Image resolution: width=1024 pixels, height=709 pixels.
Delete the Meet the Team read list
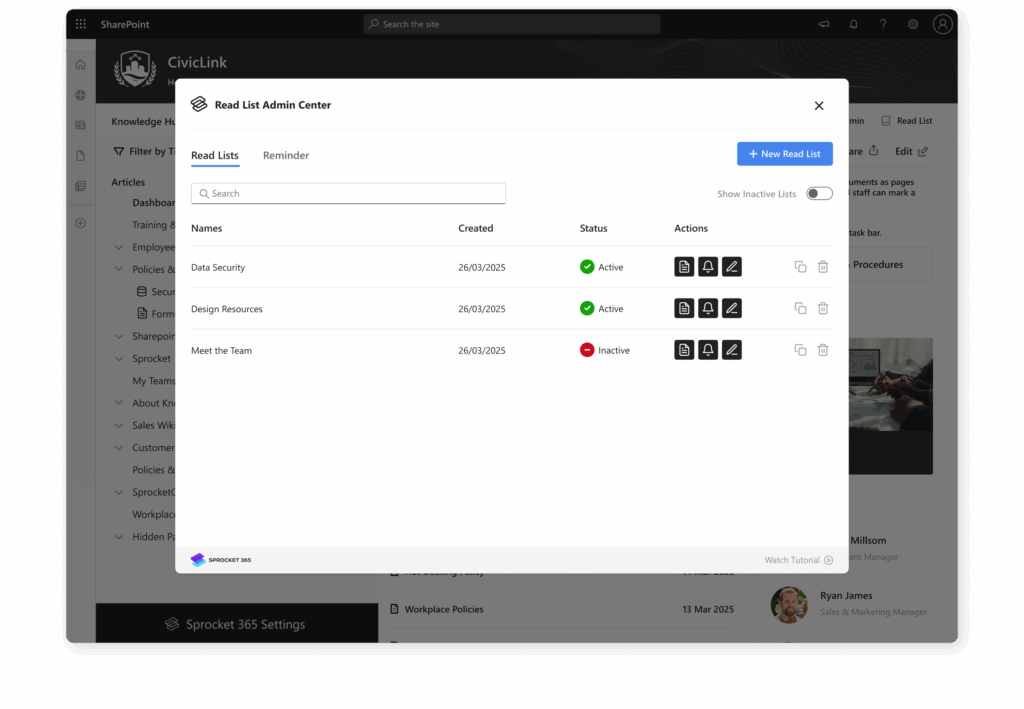point(823,350)
